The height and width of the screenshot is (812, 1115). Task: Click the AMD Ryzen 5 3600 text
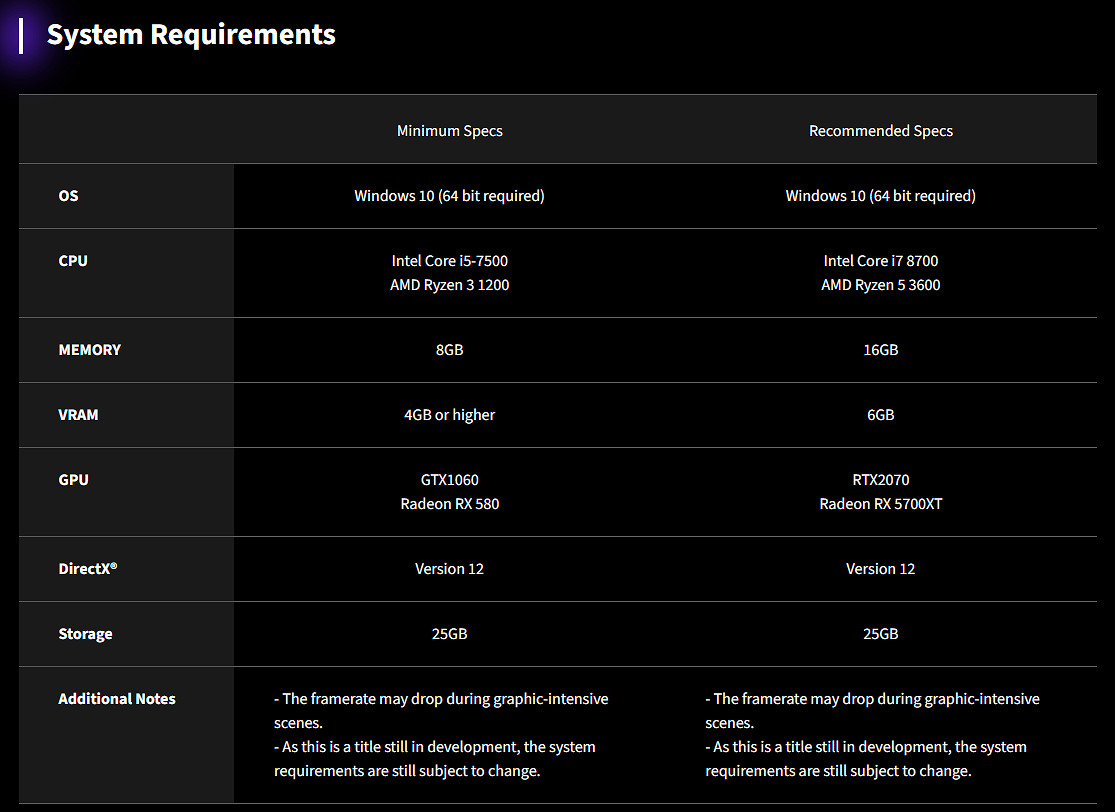point(880,285)
